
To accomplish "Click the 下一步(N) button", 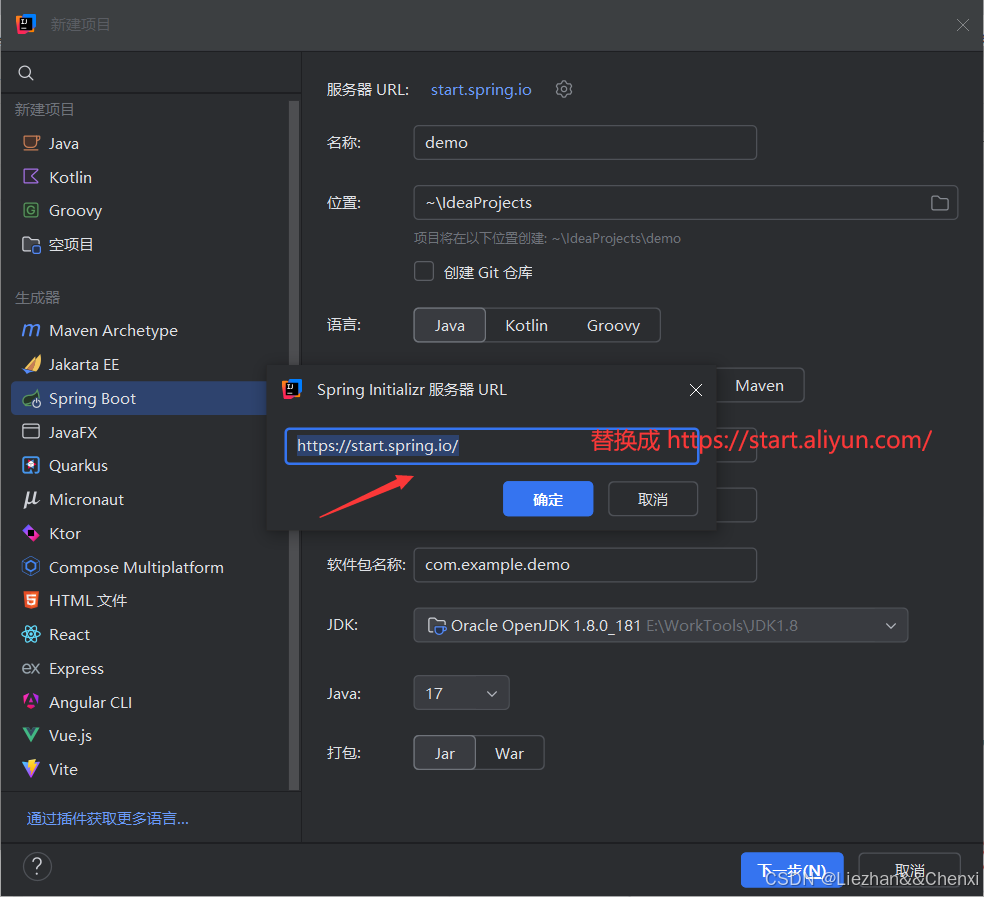I will 792,870.
